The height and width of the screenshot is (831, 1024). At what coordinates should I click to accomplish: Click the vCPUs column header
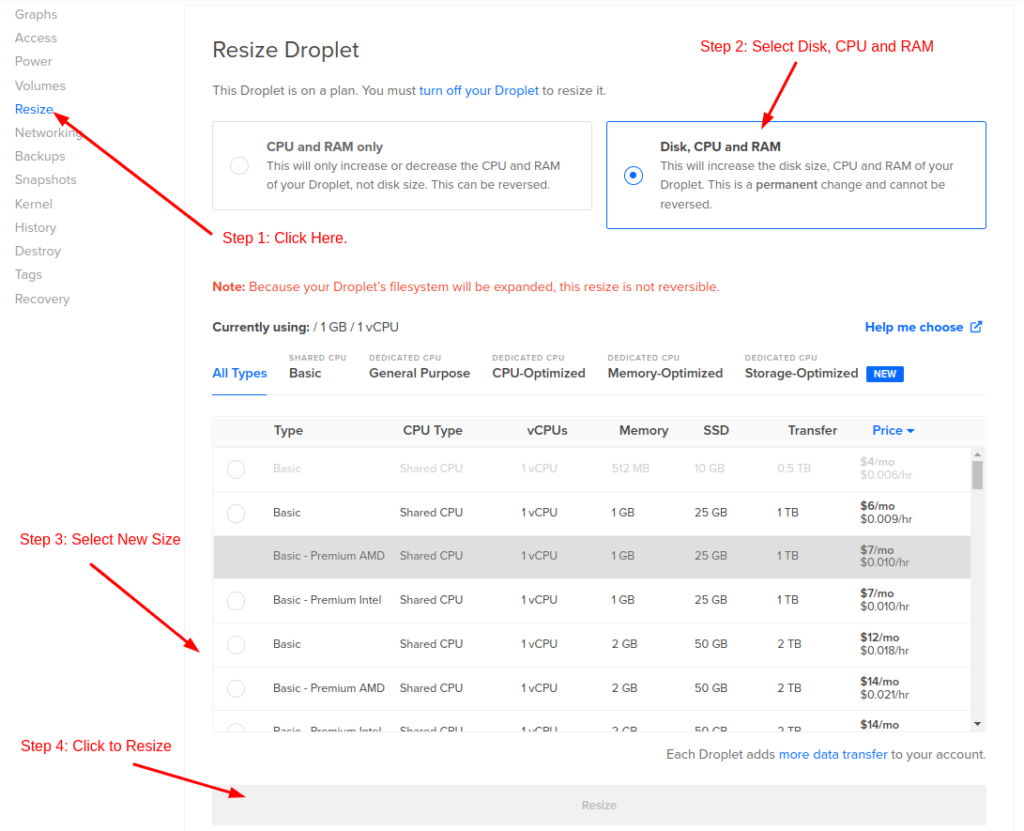pyautogui.click(x=547, y=431)
